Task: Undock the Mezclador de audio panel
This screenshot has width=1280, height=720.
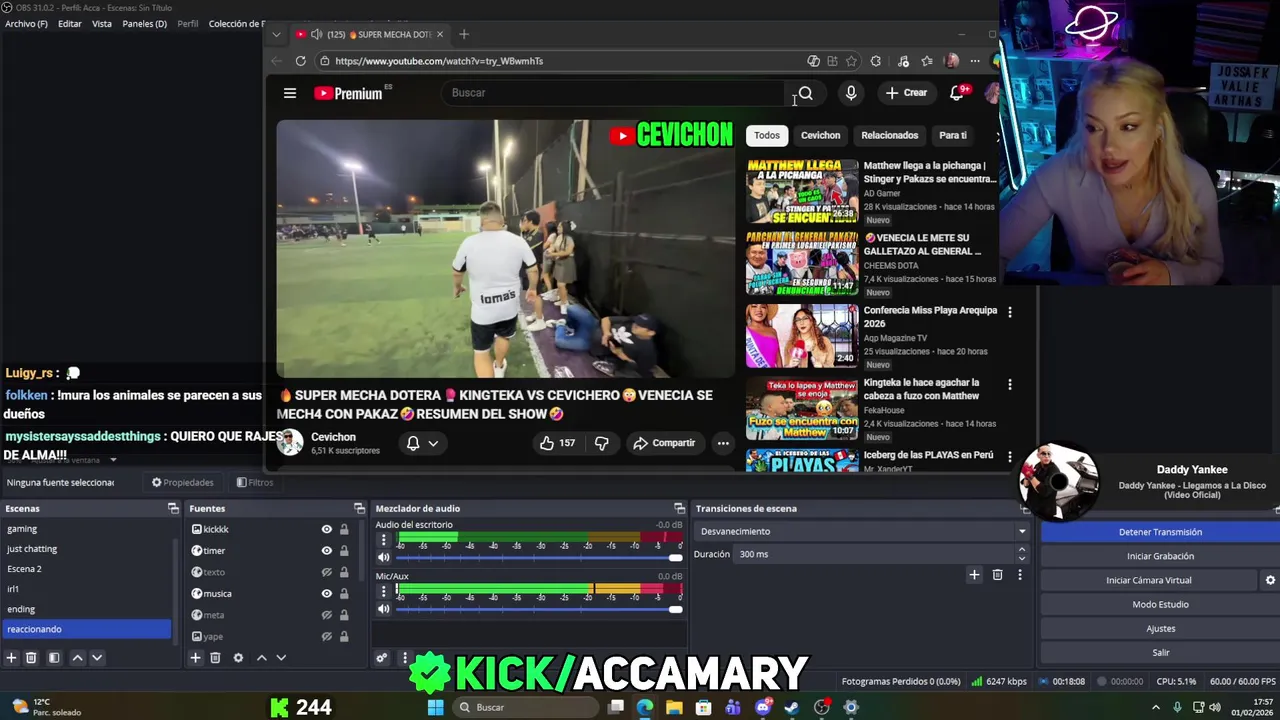Action: 679,509
